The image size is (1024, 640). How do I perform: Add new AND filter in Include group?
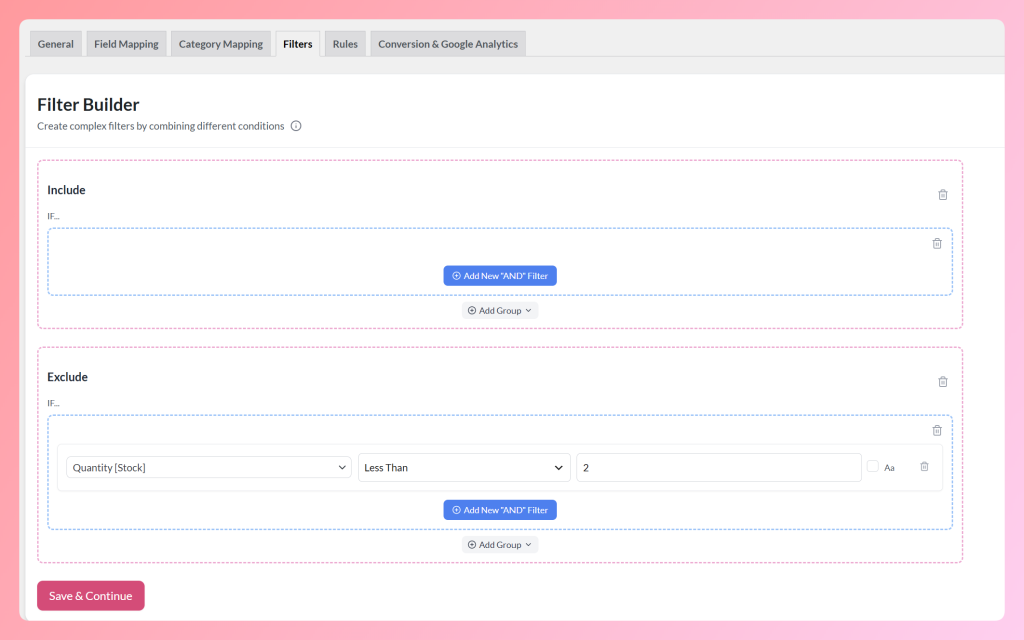[500, 276]
